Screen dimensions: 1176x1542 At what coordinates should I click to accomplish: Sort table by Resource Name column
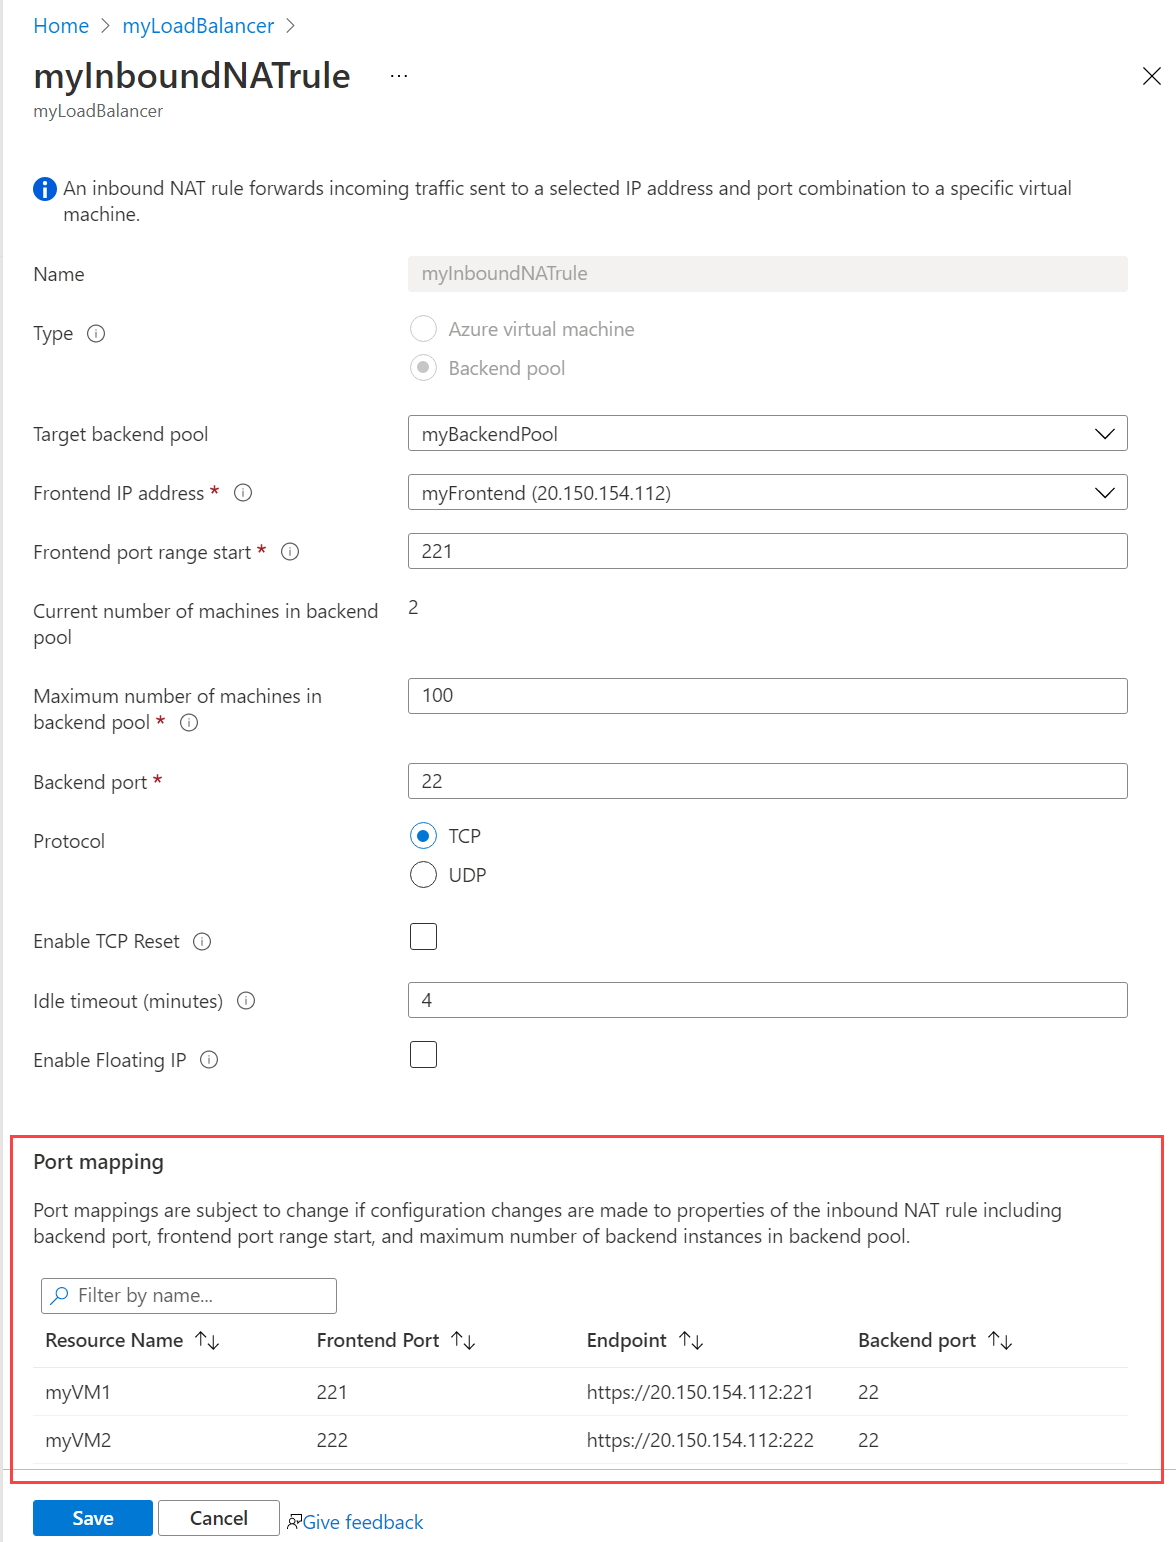click(x=207, y=1340)
